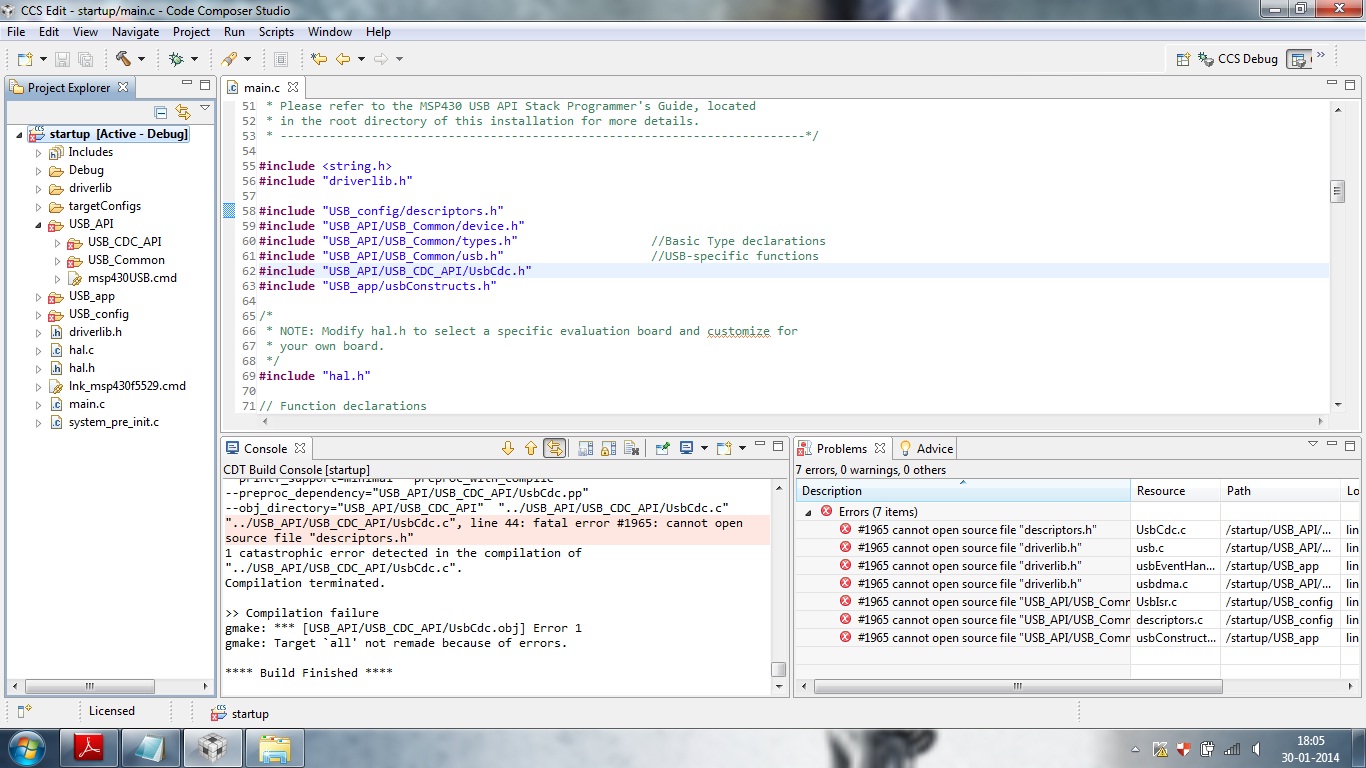Click Console's Previous Error up arrow
The height and width of the screenshot is (768, 1366).
[x=530, y=448]
